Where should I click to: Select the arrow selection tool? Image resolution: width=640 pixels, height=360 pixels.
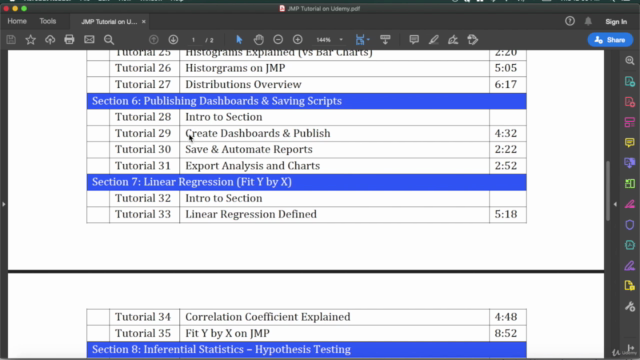click(239, 40)
